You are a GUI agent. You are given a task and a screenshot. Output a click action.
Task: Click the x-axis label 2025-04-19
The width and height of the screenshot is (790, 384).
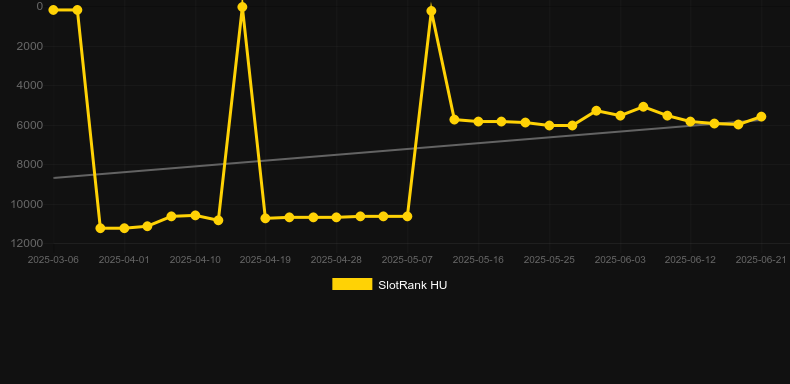(x=265, y=260)
